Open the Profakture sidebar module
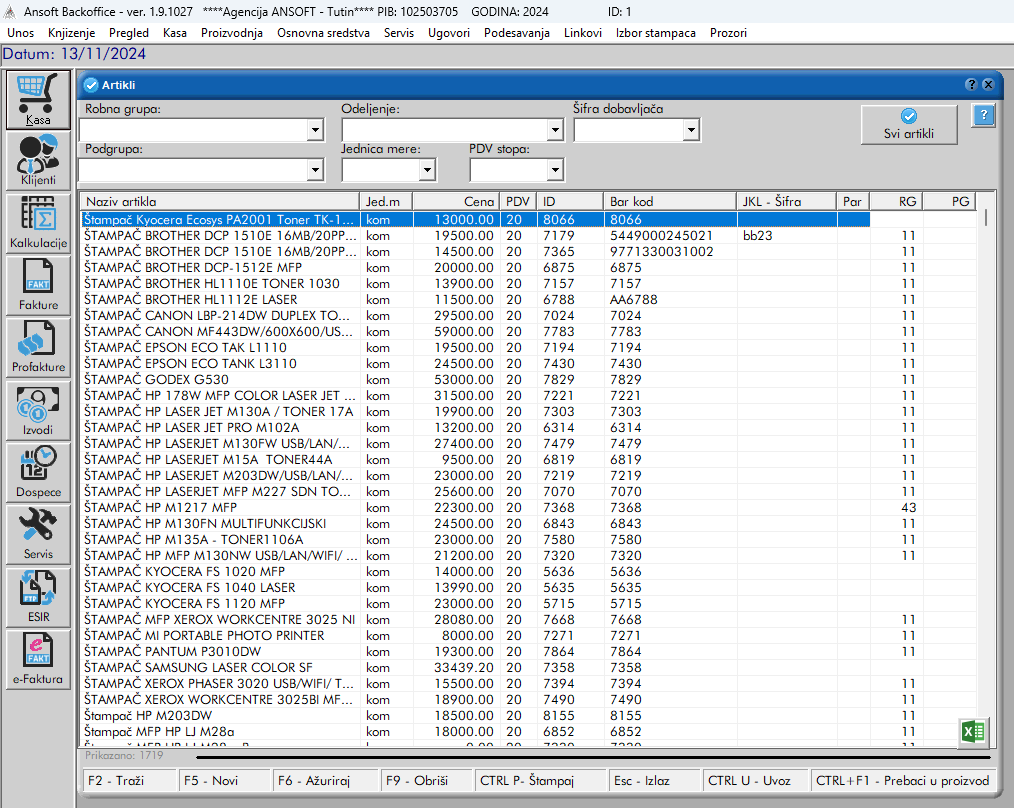This screenshot has width=1014, height=808. pos(38,347)
